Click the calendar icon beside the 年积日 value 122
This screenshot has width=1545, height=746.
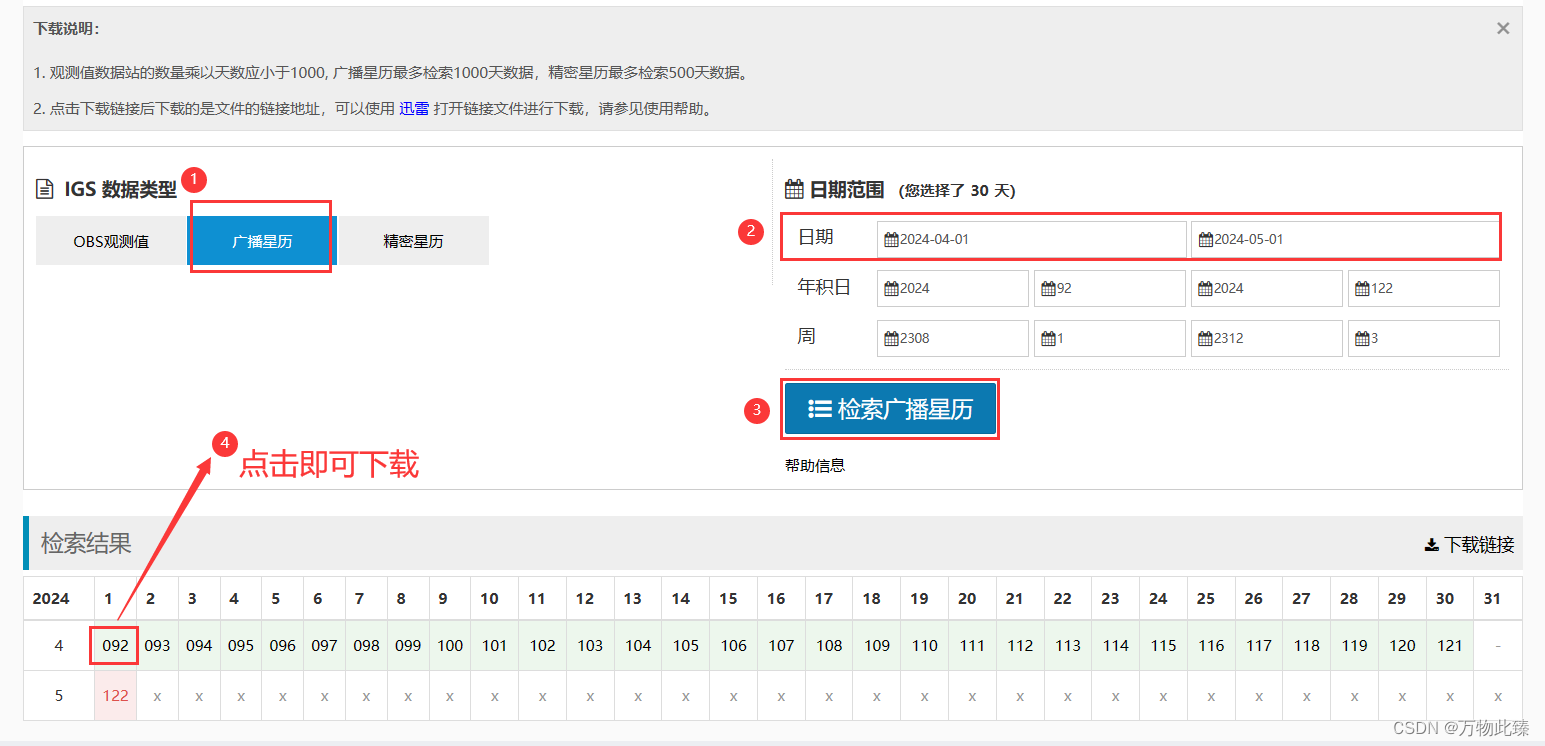pyautogui.click(x=1361, y=288)
